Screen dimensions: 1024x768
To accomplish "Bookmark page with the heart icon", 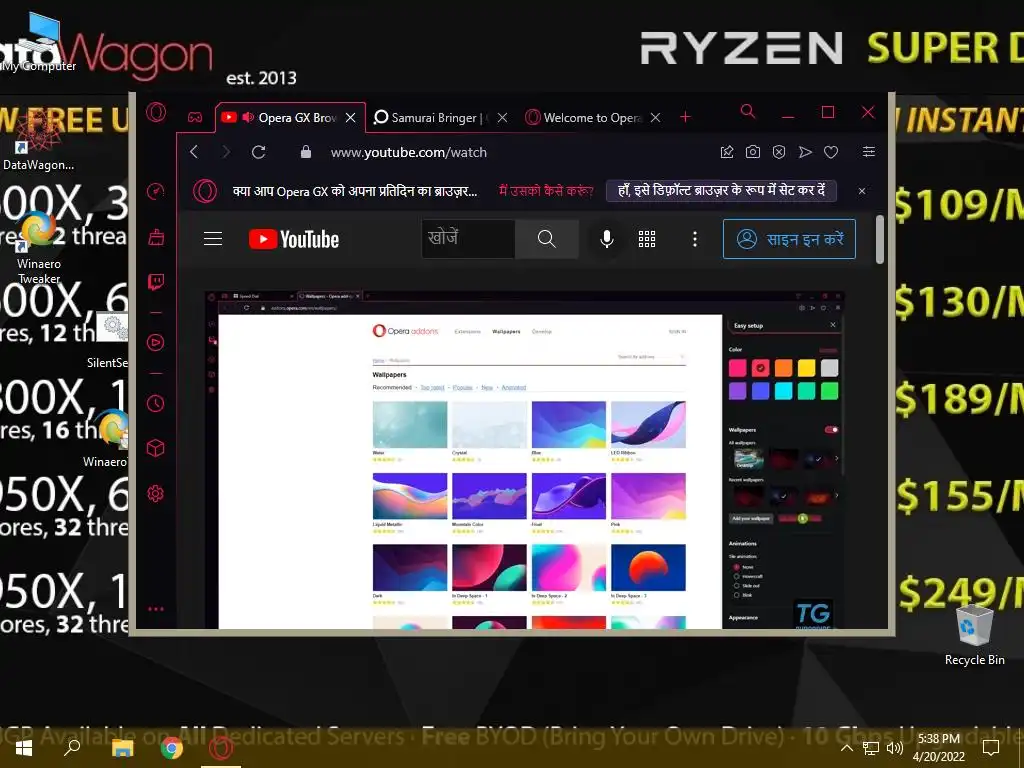I will pos(831,152).
